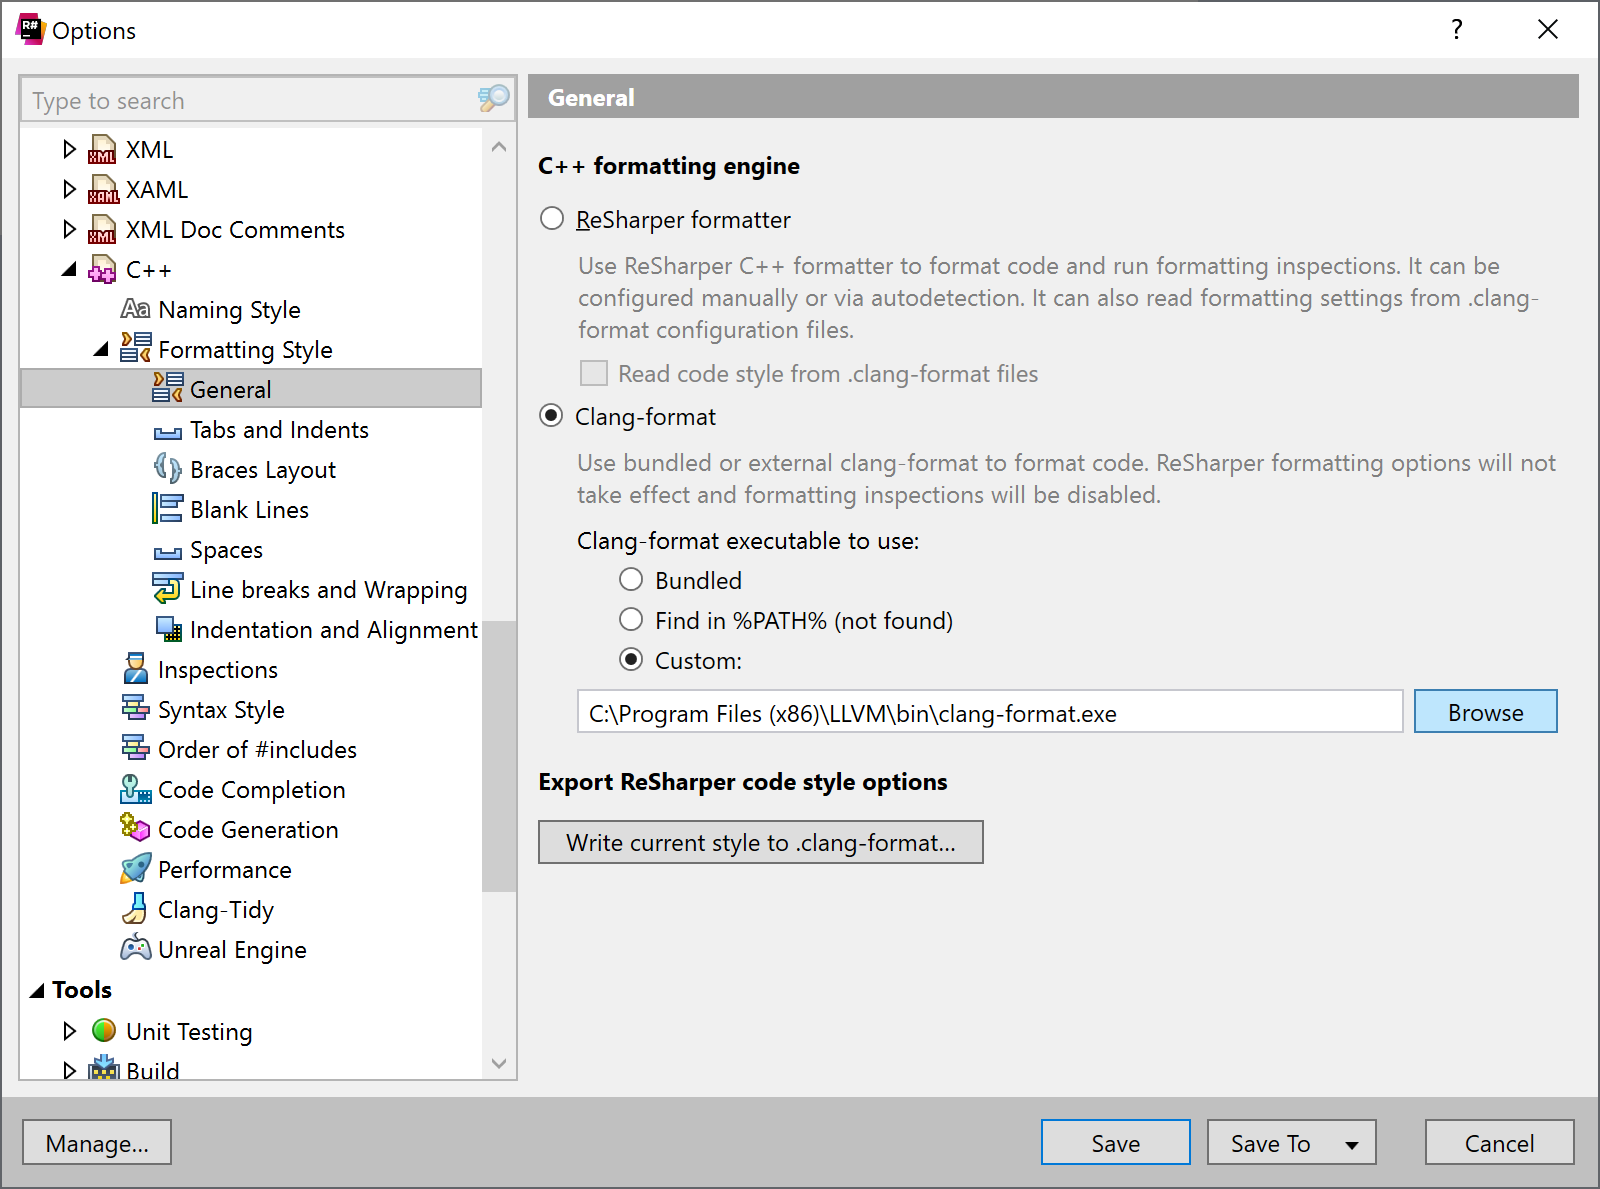Click the Formatting Style icon
This screenshot has height=1189, width=1600.
coord(135,349)
